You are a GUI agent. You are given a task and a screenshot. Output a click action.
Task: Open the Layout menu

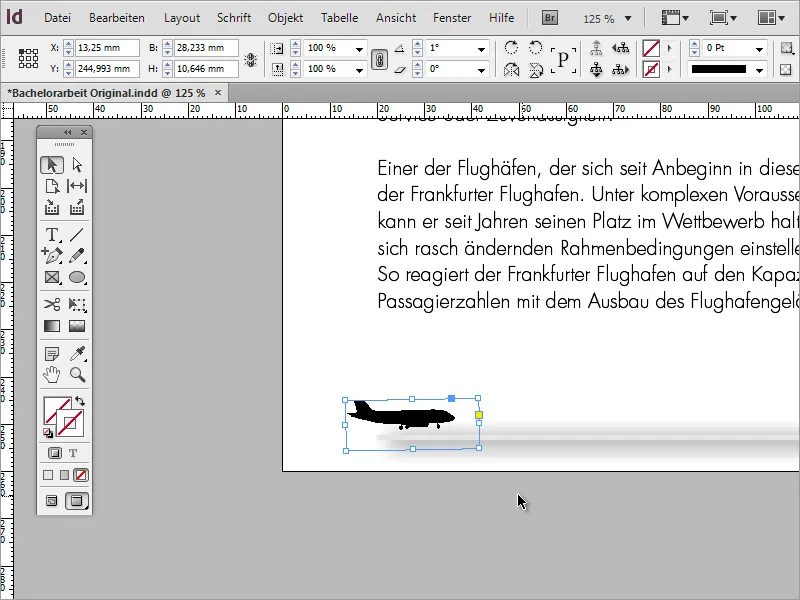tap(182, 18)
